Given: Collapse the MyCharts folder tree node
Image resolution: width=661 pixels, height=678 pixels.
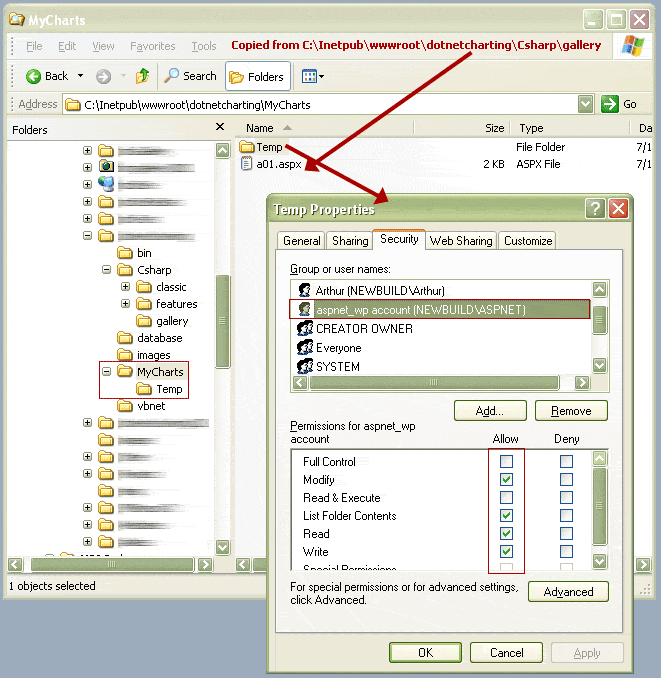Looking at the screenshot, I should (106, 372).
